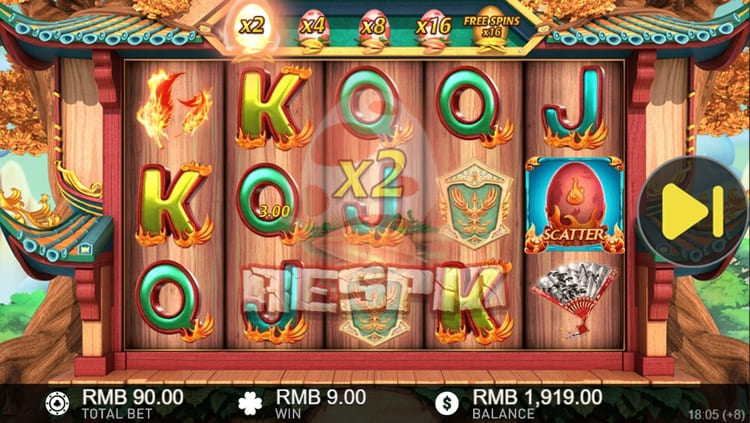Click the golden Free Spins x16 egg
750x423 pixels.
(x=491, y=28)
